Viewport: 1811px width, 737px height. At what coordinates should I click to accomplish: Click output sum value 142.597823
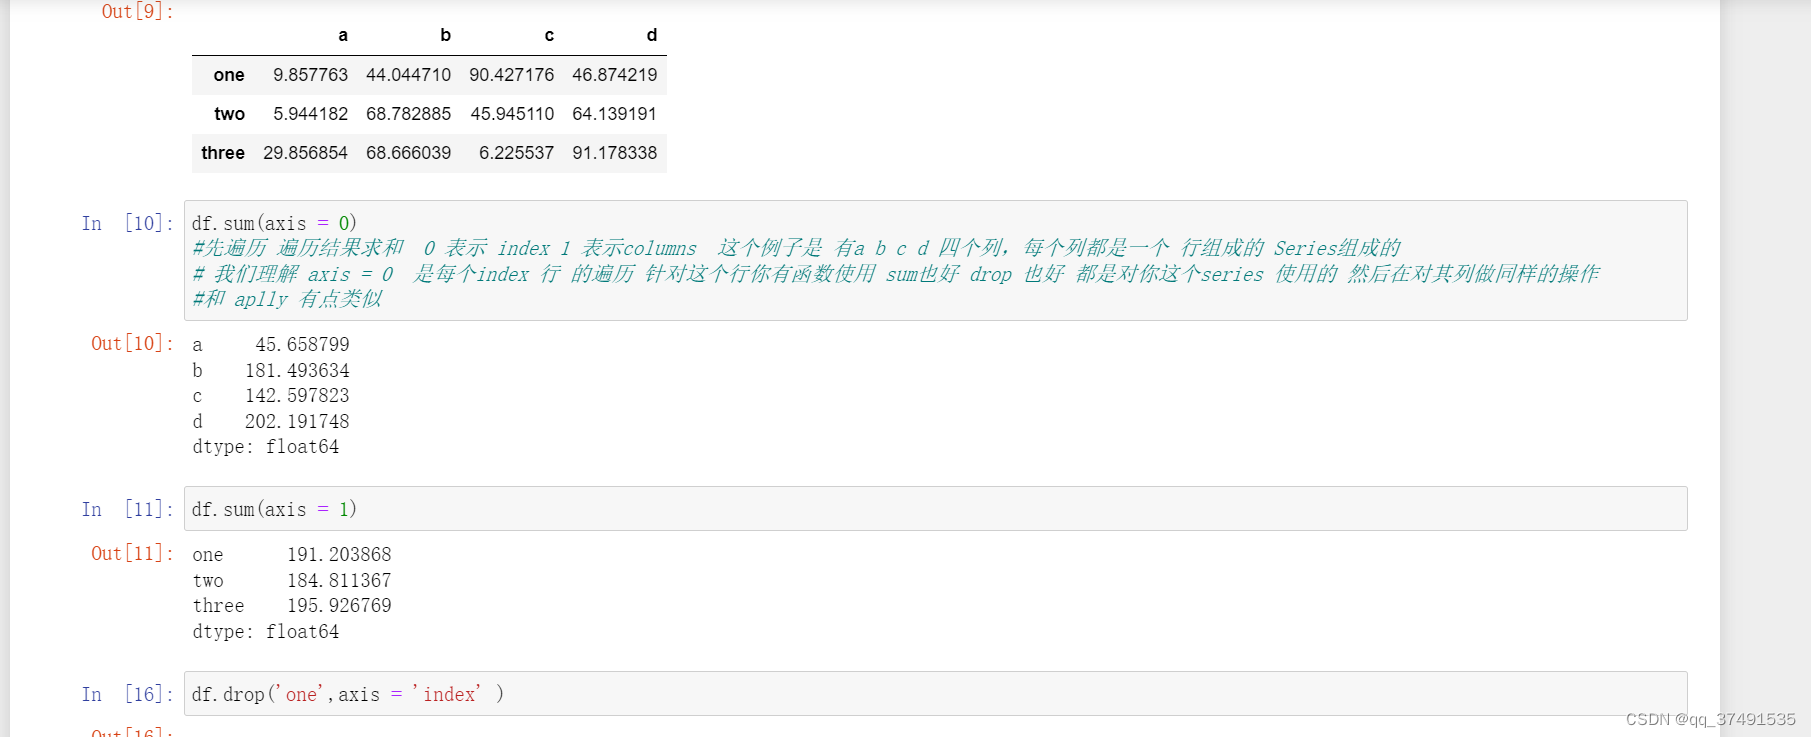click(297, 396)
